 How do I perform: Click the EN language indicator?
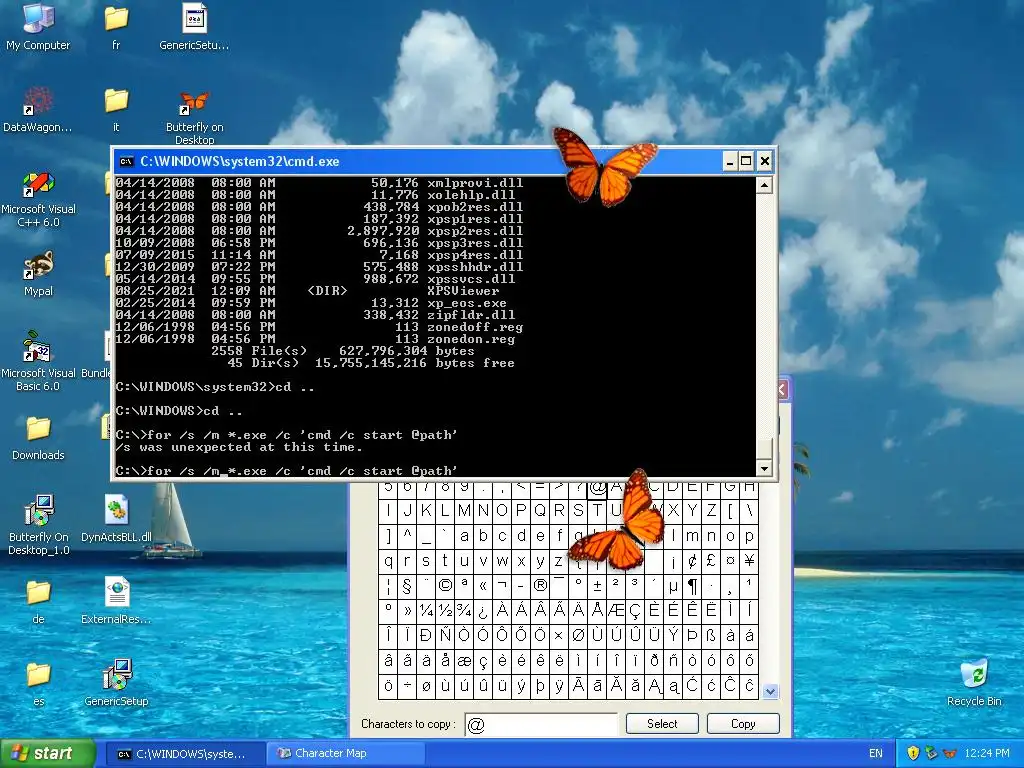pos(876,754)
